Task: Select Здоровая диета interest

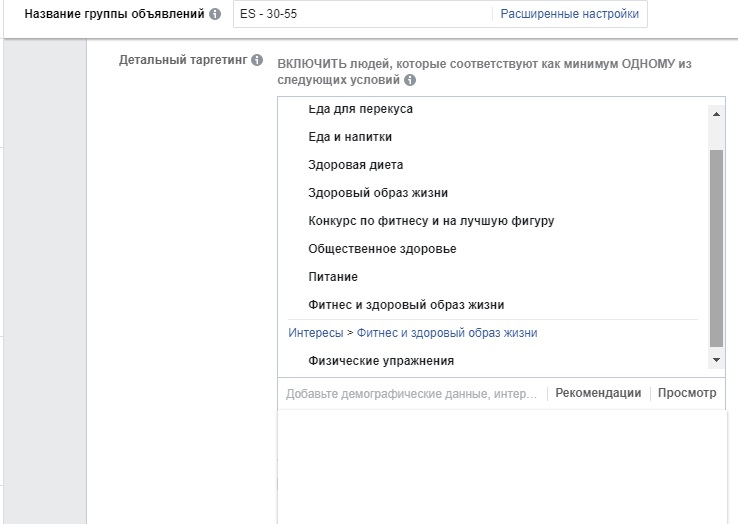Action: click(356, 165)
